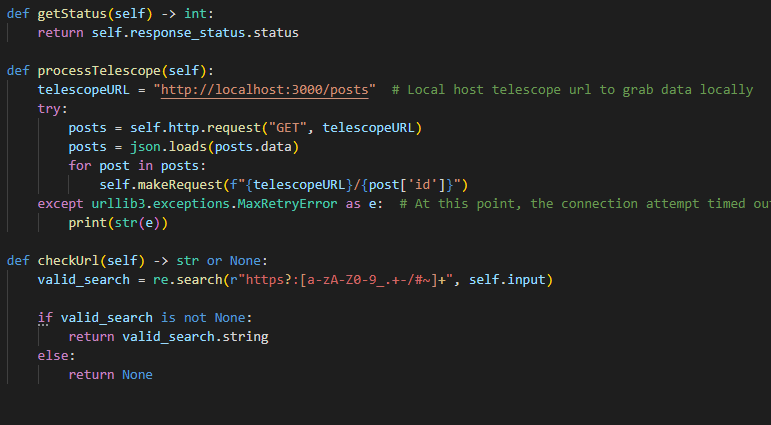The image size is (771, 425).
Task: Click the processTelescope function name
Action: tap(99, 71)
